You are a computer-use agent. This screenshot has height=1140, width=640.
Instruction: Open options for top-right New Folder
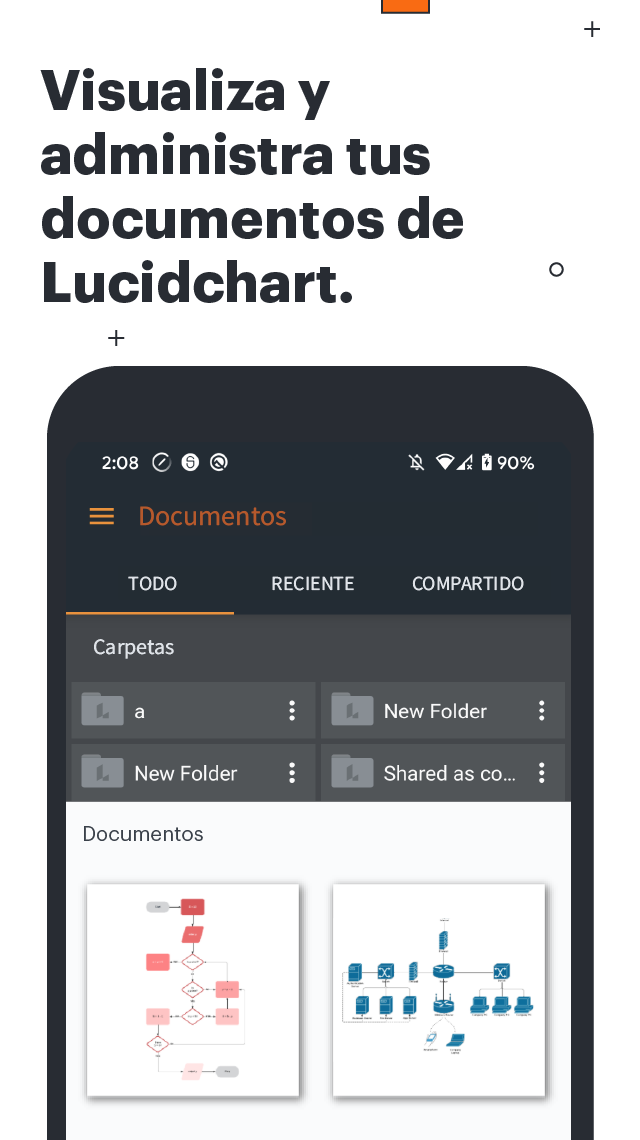(541, 710)
